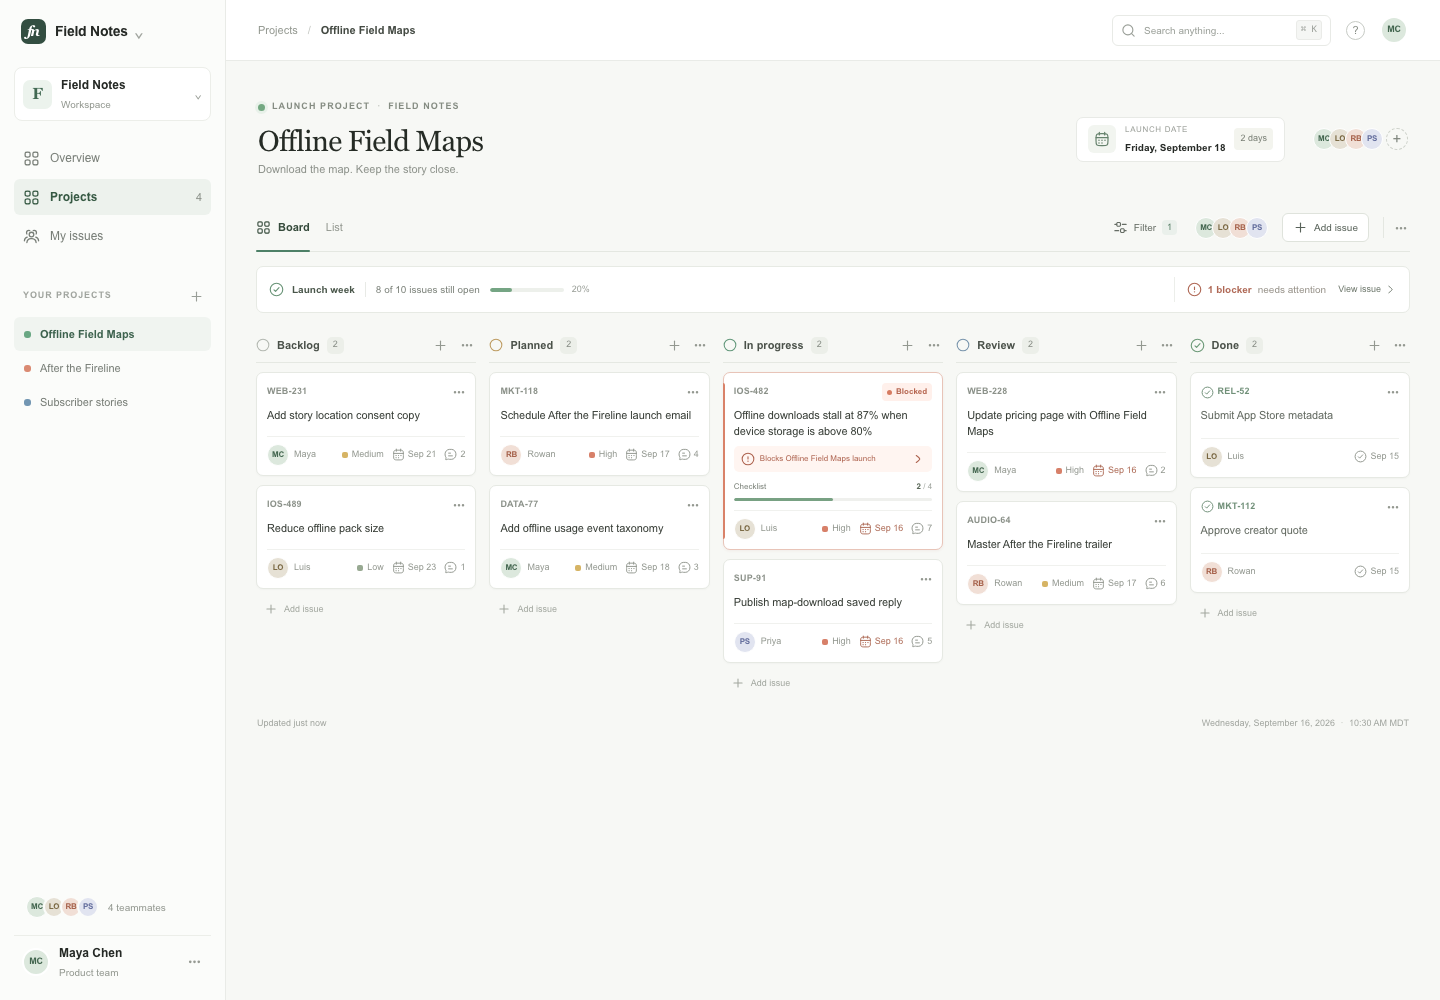Toggle REL-52 completed check circle
This screenshot has height=1000, width=1440.
click(x=1207, y=392)
